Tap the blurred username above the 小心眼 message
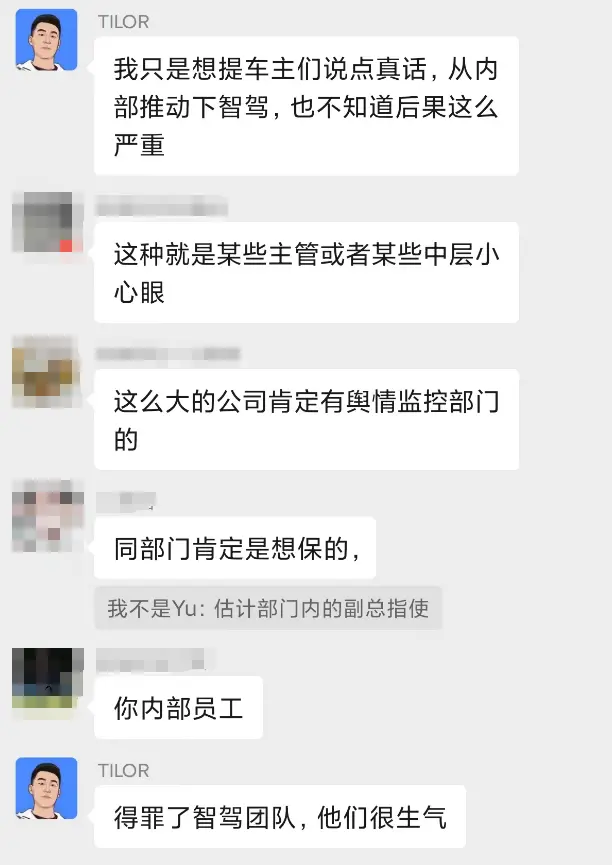 [161, 206]
